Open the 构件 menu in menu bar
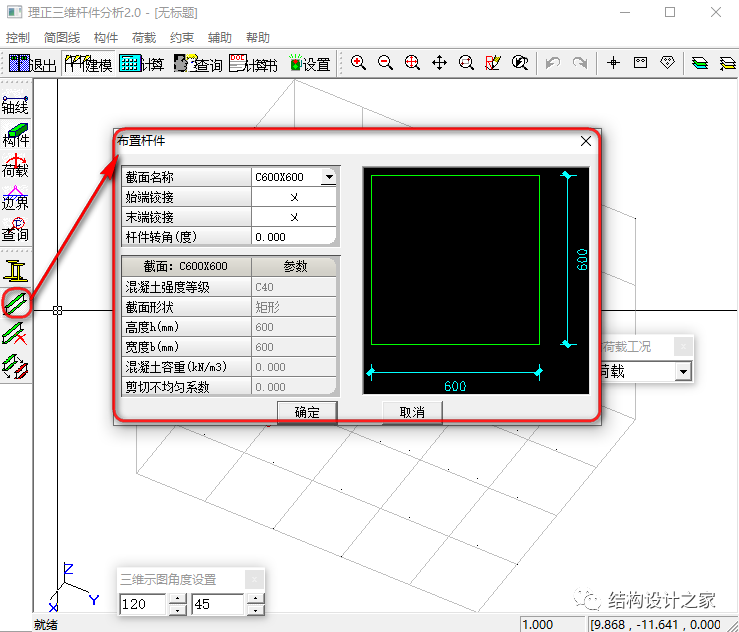Image resolution: width=739 pixels, height=632 pixels. [106, 38]
